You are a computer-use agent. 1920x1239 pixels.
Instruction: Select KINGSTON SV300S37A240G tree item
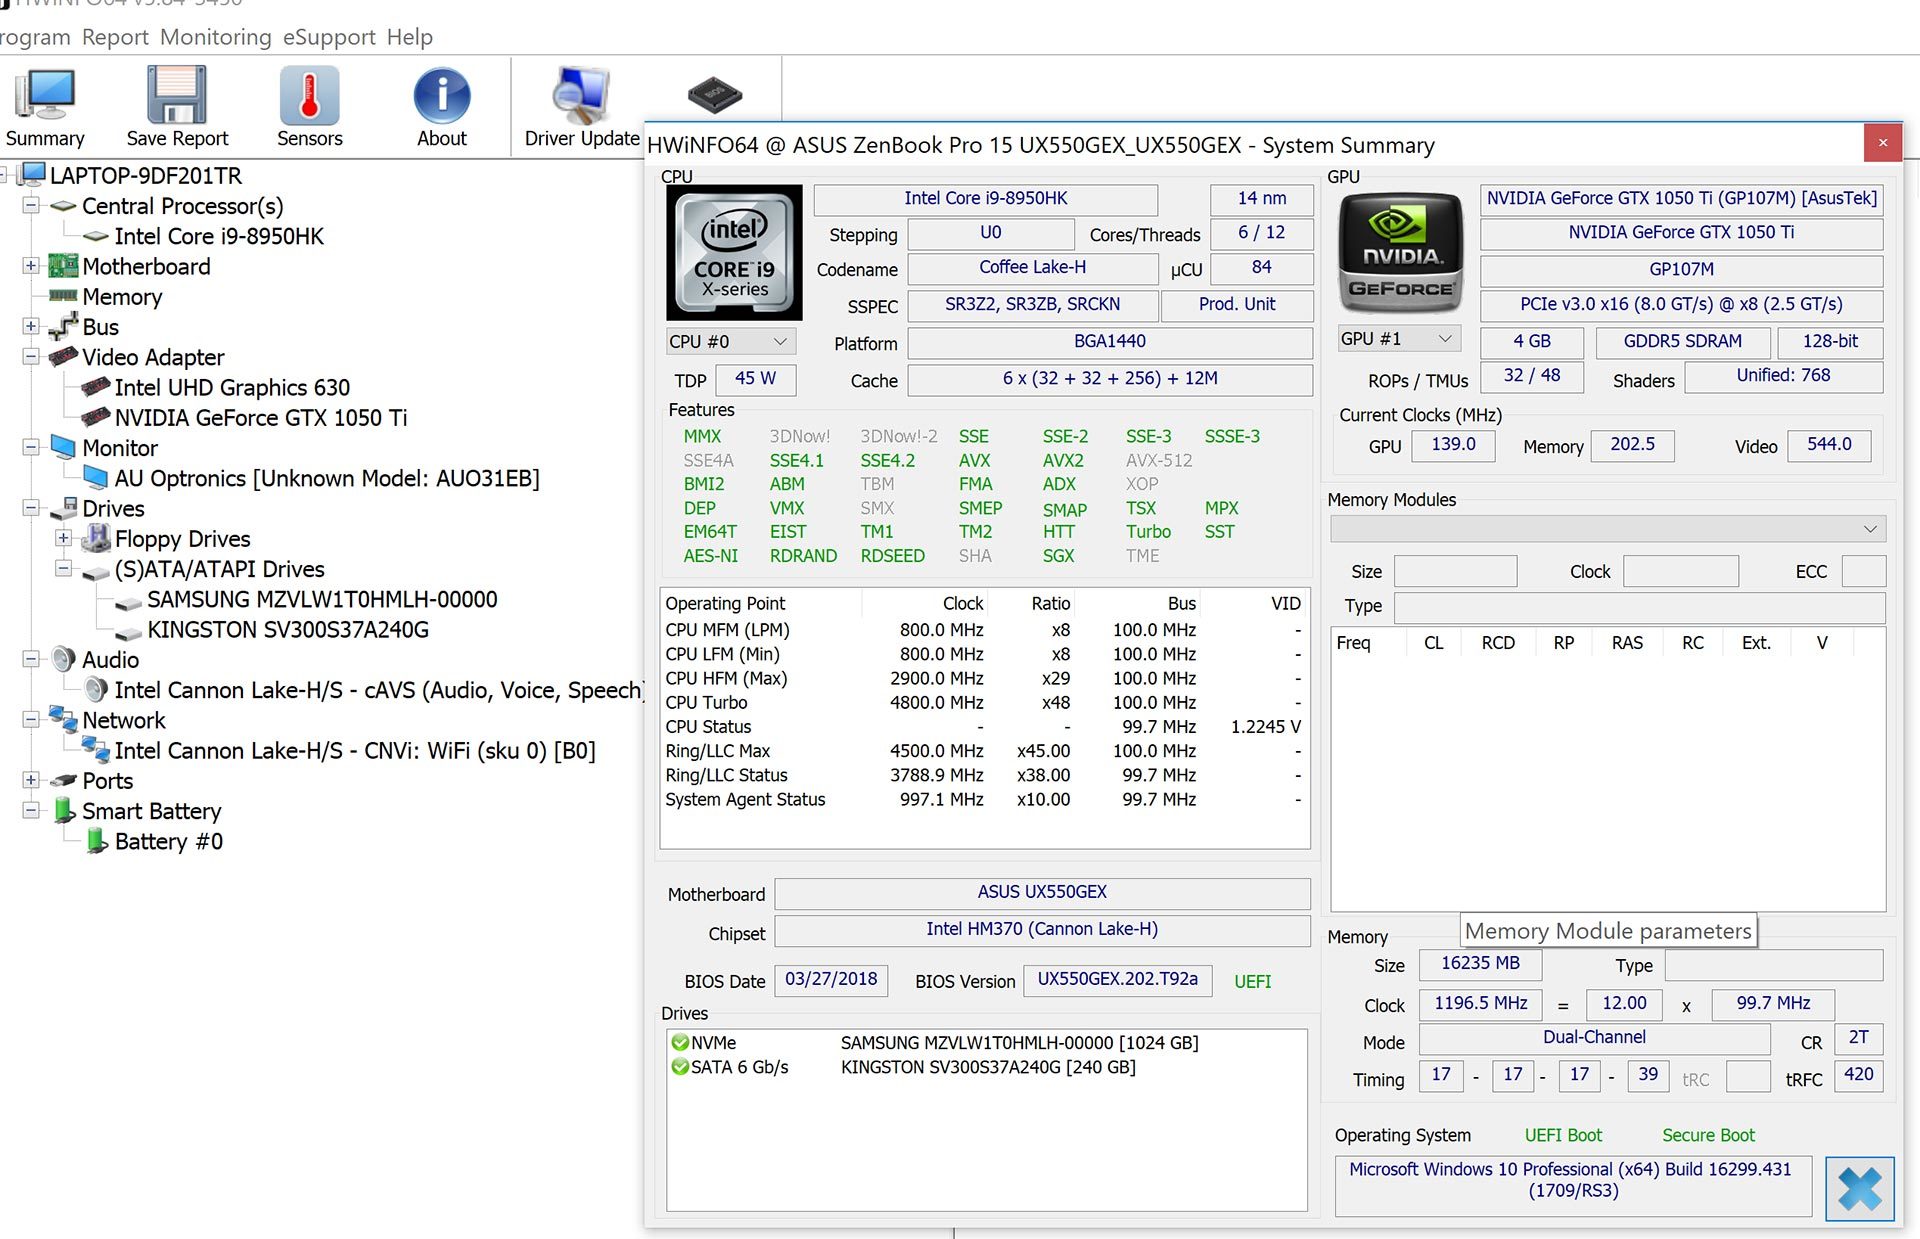click(x=288, y=629)
